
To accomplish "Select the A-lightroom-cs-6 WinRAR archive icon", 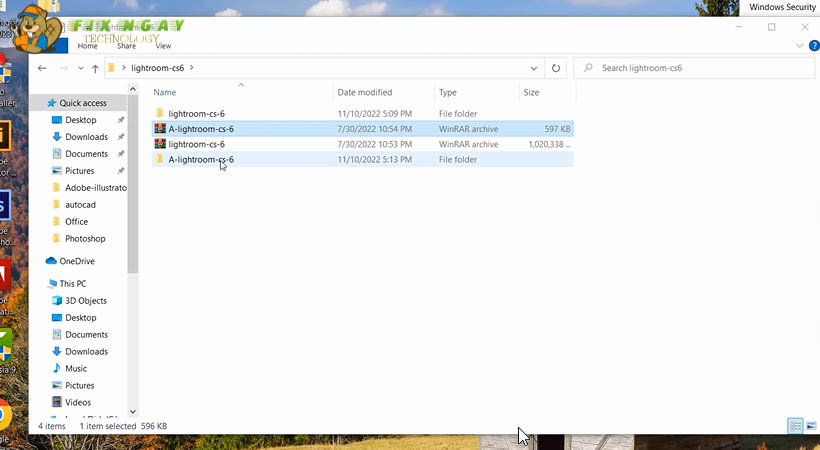I will coord(159,129).
